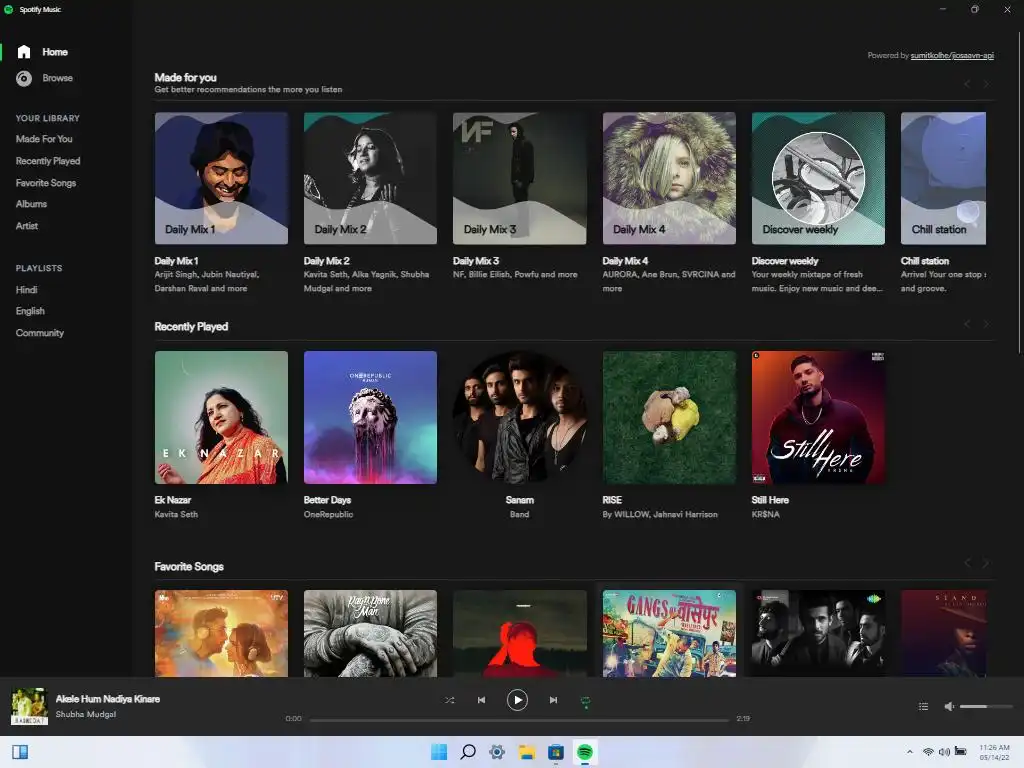Open RISE album cover

[669, 417]
